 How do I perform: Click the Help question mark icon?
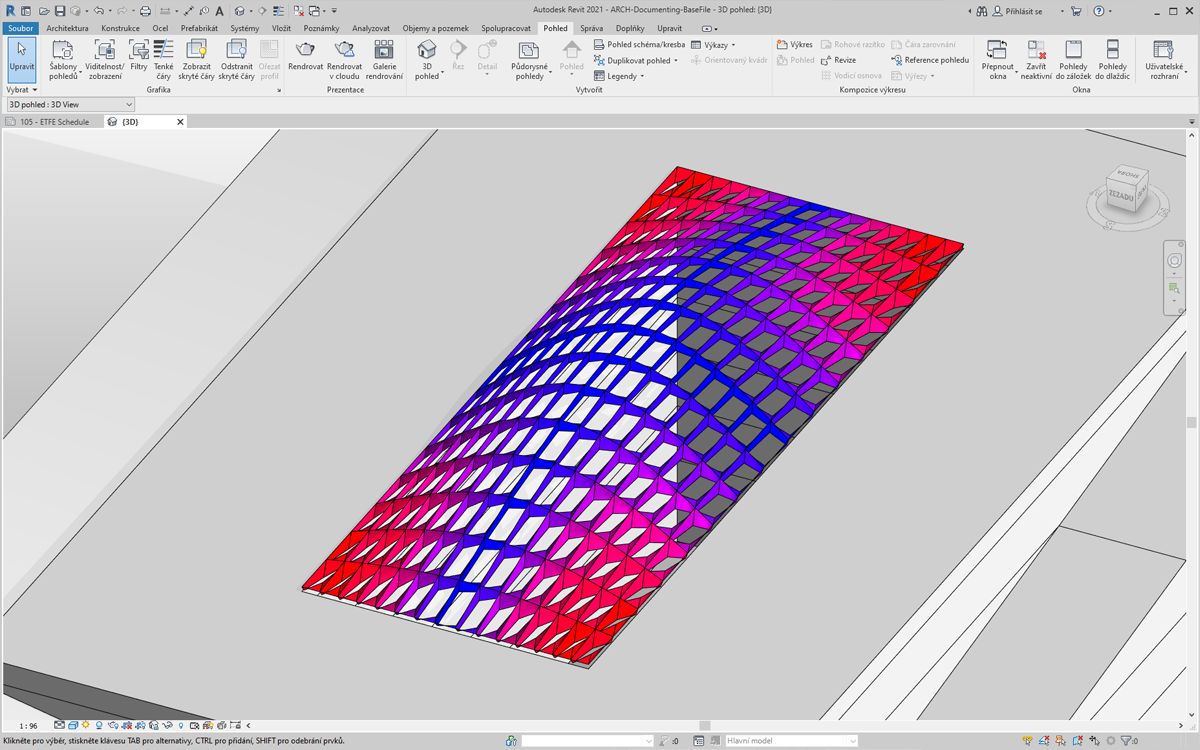click(x=1099, y=11)
